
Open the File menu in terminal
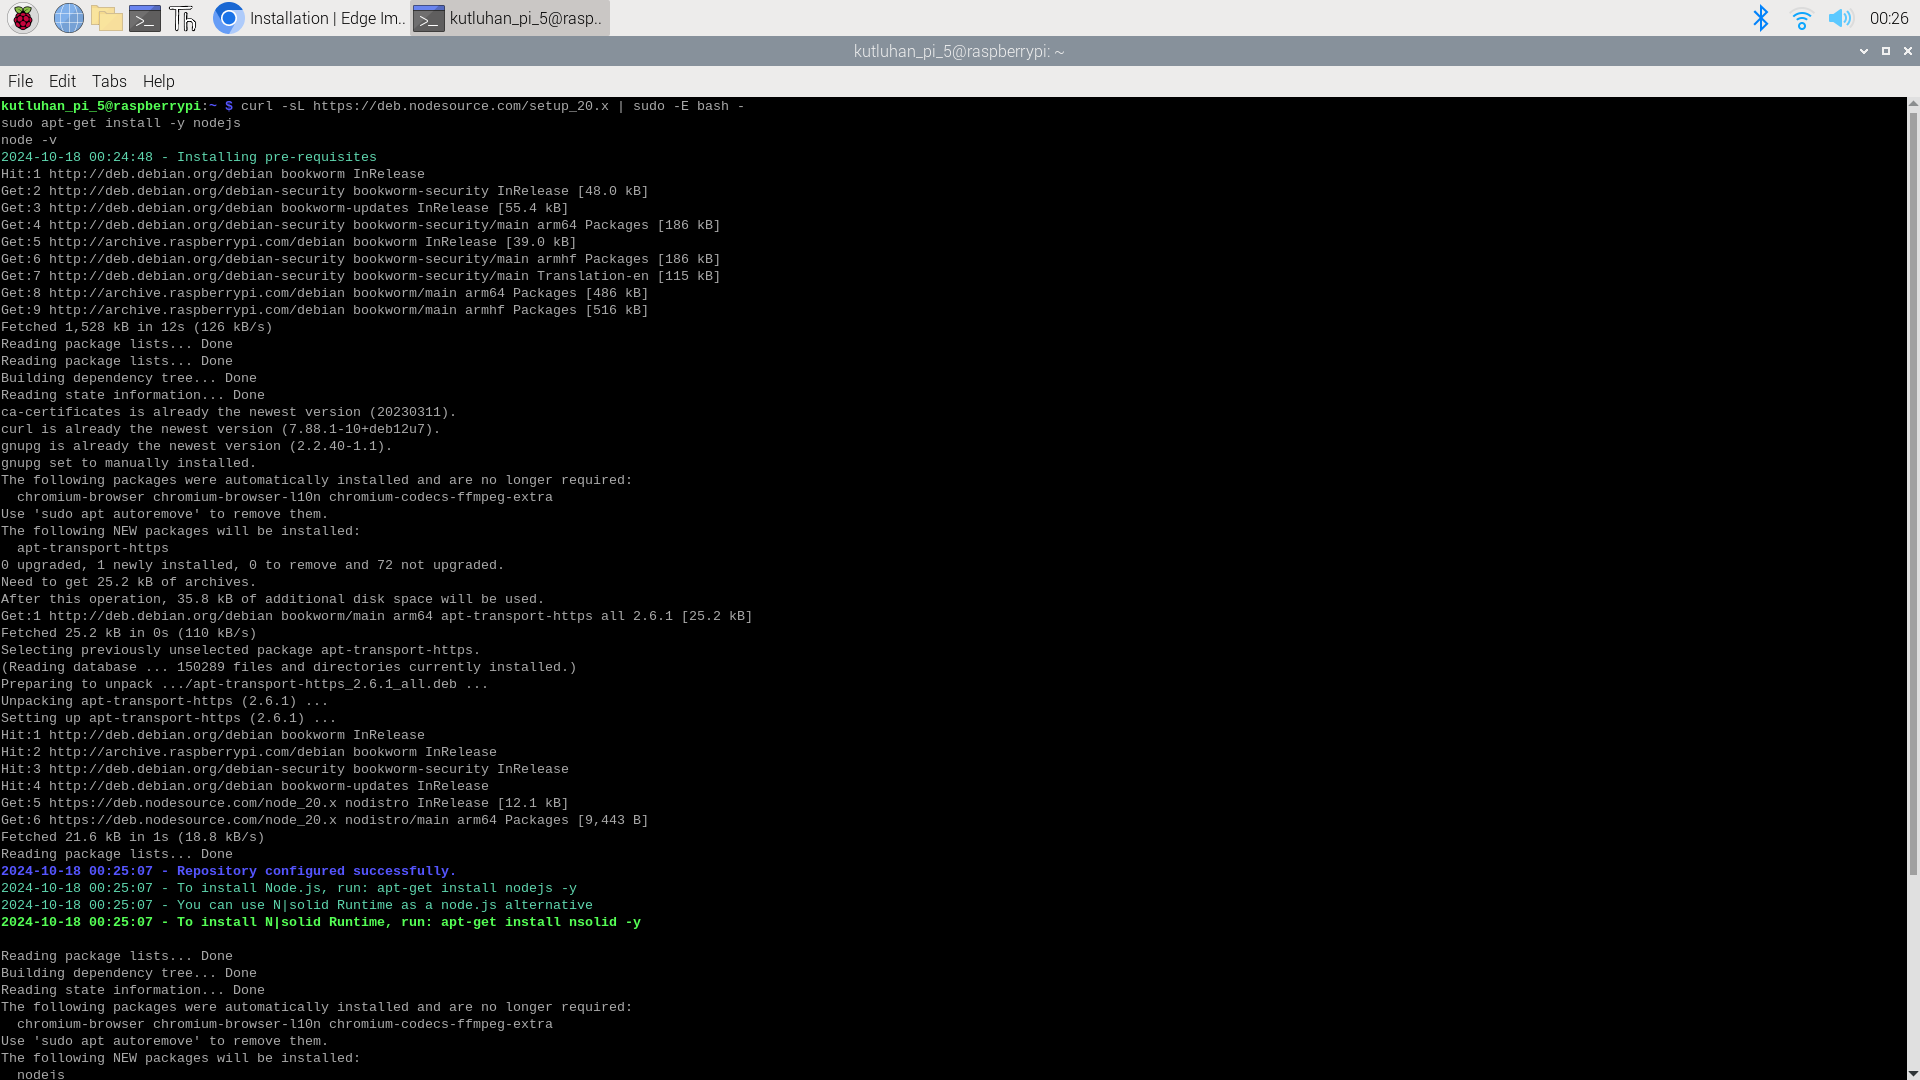[x=21, y=80]
